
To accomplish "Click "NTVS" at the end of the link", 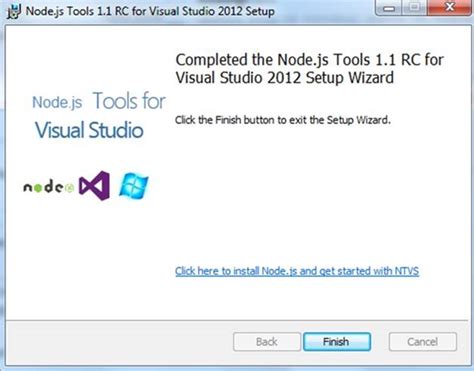I will click(x=407, y=271).
